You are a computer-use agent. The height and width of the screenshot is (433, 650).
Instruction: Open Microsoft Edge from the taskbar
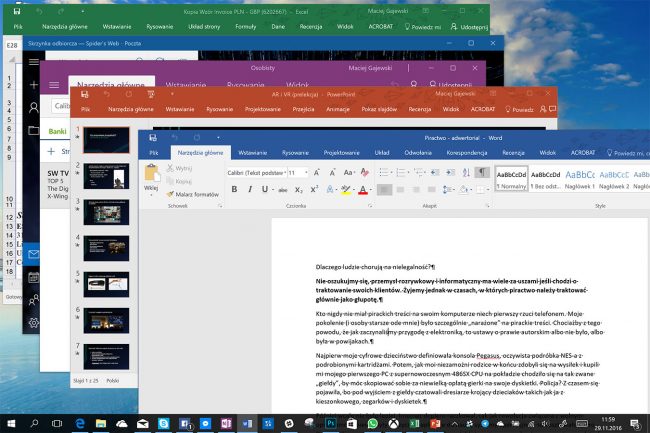click(x=80, y=423)
